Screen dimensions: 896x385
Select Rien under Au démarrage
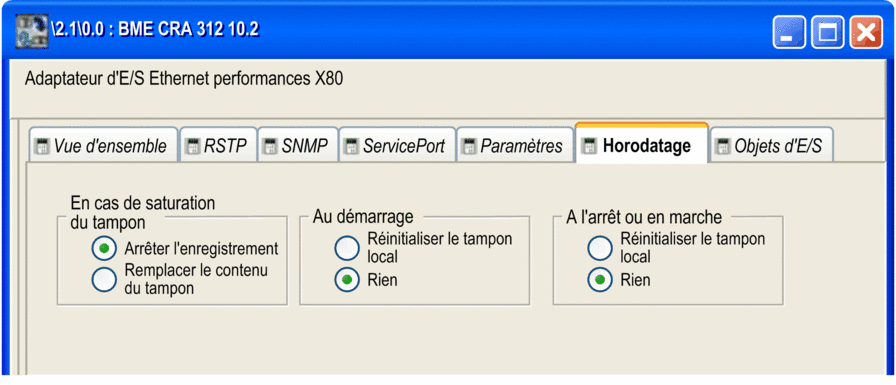click(x=347, y=280)
